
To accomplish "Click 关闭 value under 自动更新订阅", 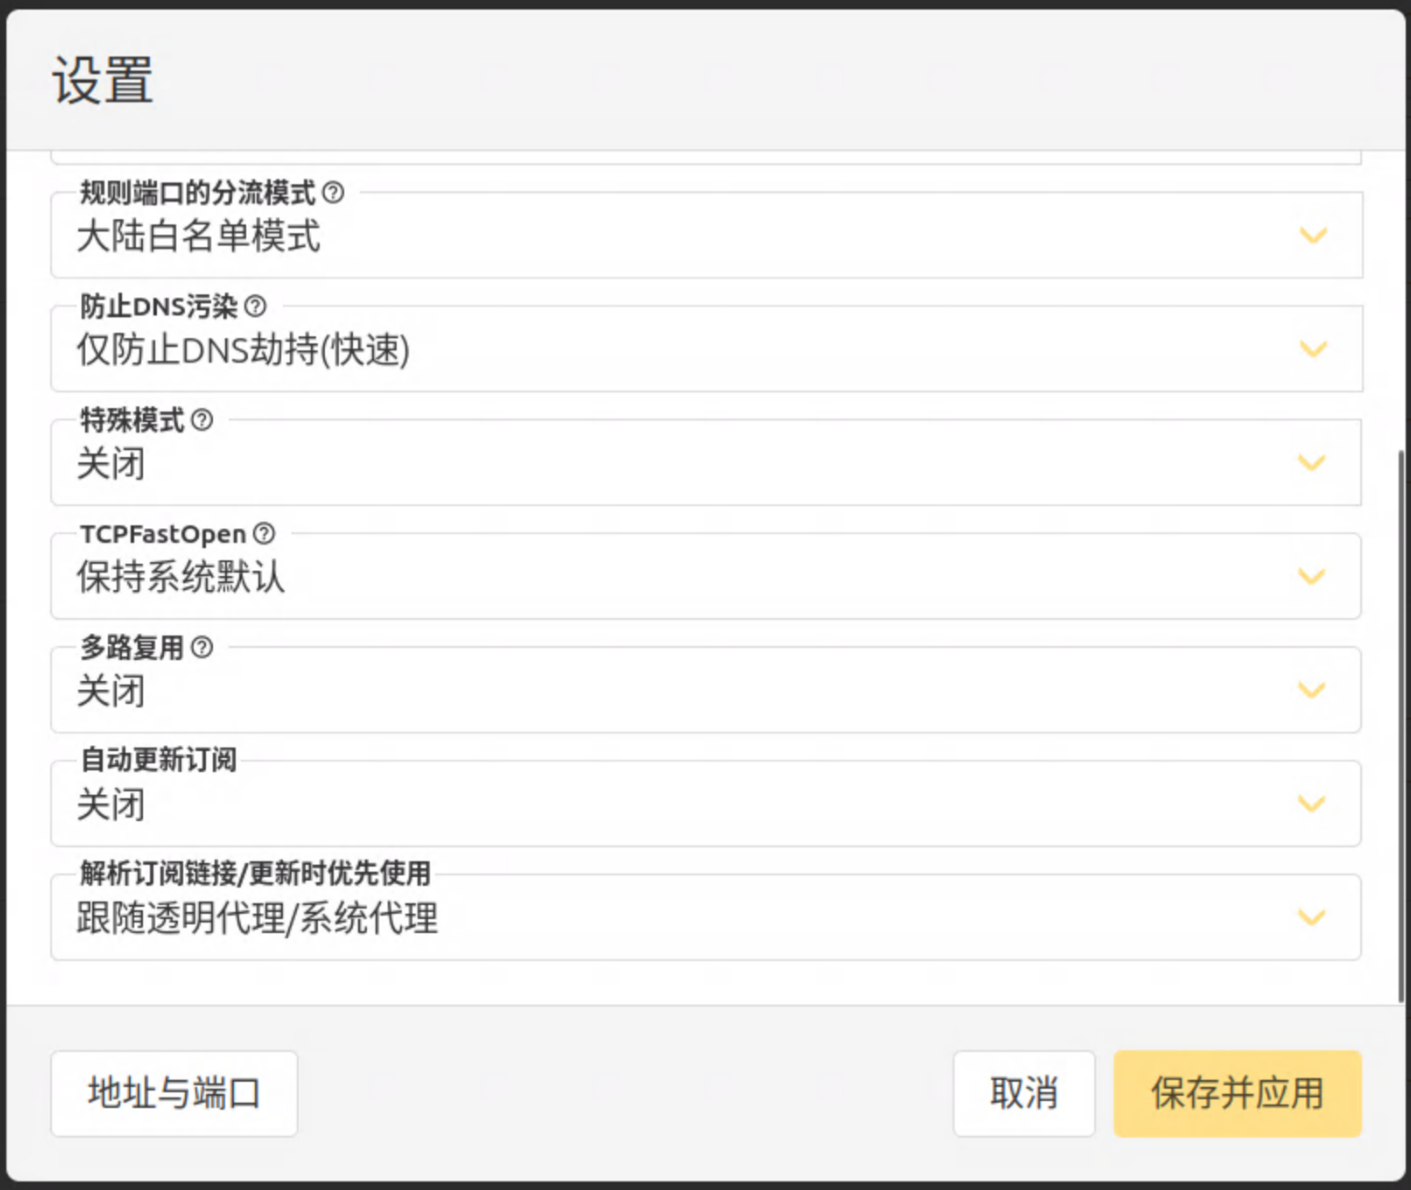I will pos(111,805).
